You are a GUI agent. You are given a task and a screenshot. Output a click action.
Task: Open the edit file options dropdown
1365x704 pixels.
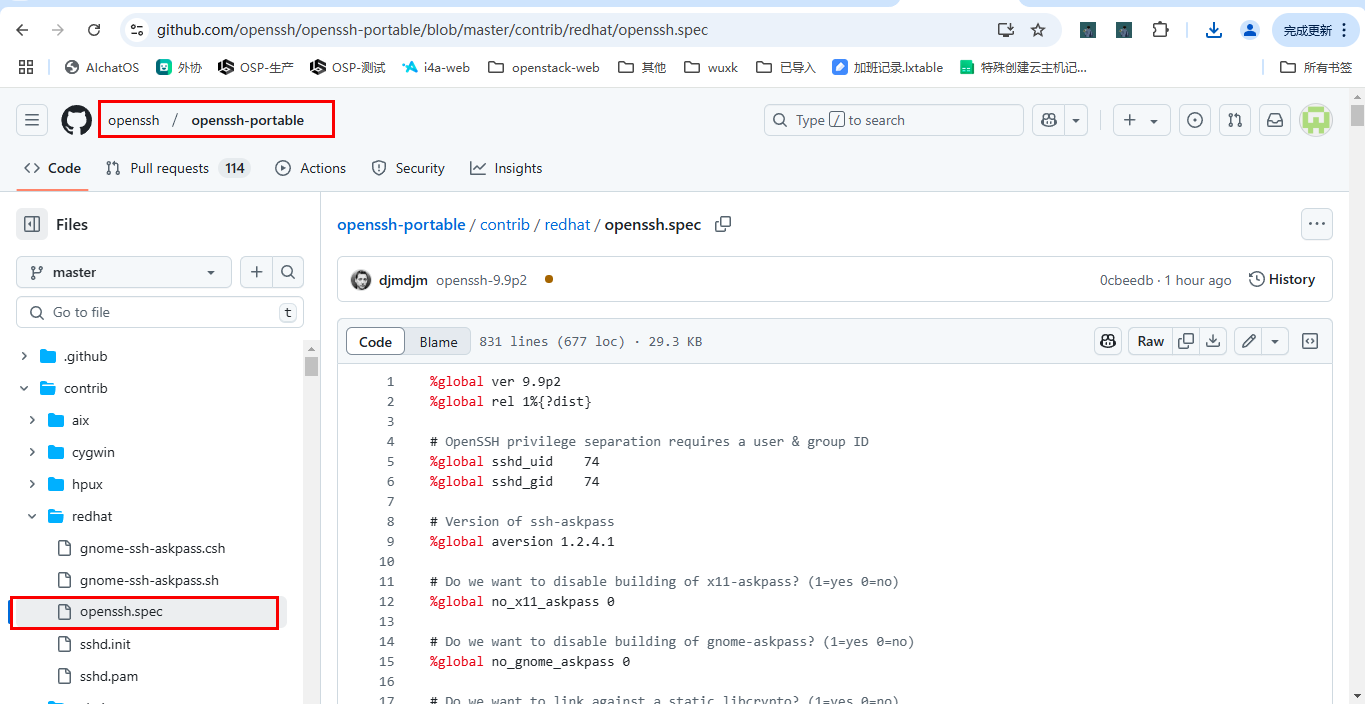pos(1275,341)
